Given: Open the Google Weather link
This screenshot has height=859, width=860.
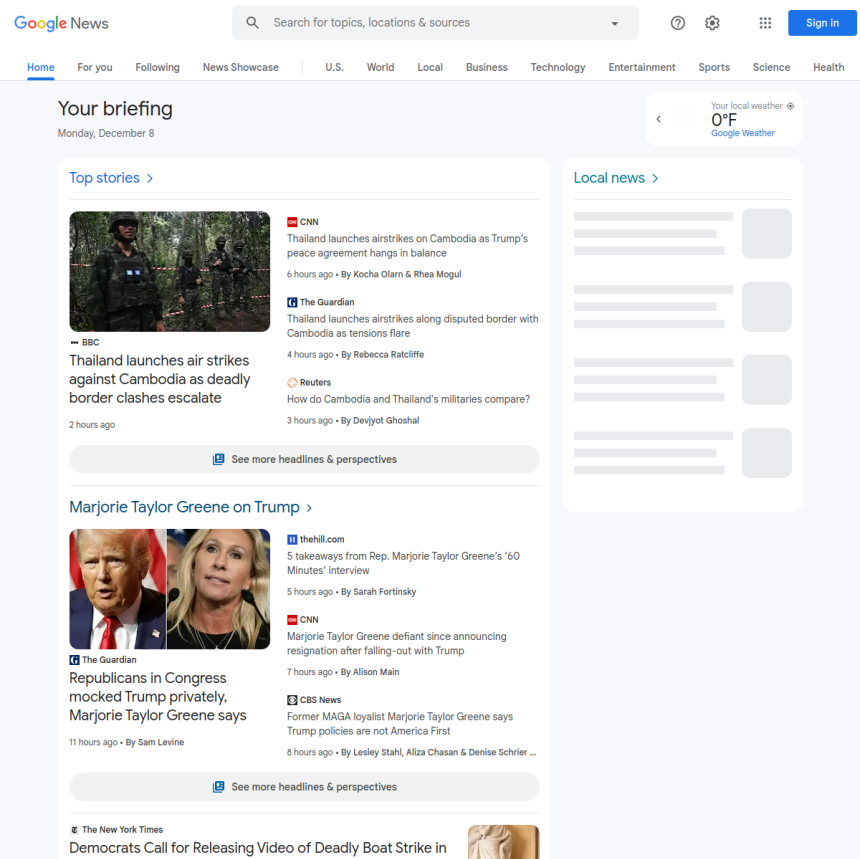Looking at the screenshot, I should (743, 133).
